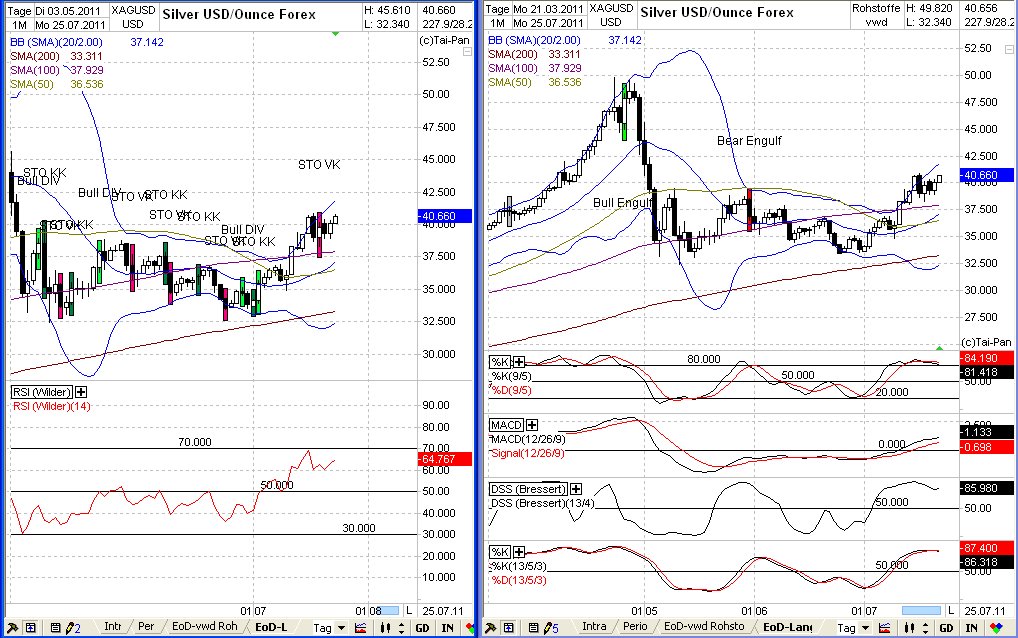The height and width of the screenshot is (638, 1018).
Task: Expand the DSS (Bressert) plus box
Action: [575, 489]
